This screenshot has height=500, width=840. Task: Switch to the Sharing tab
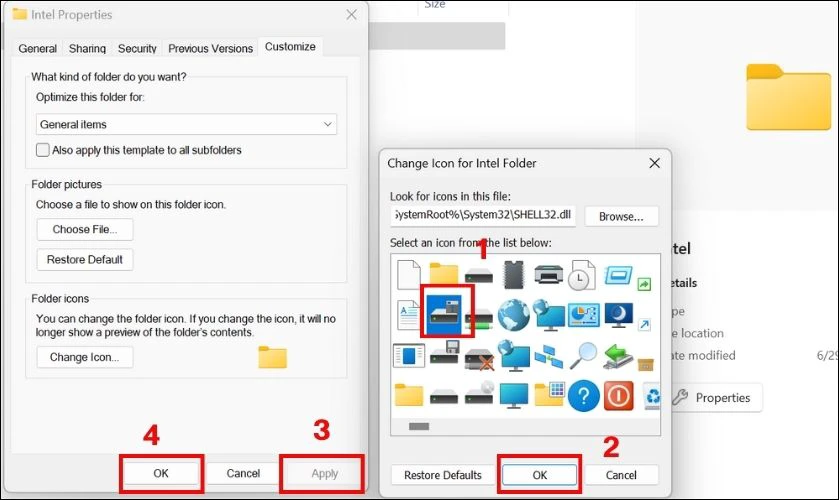[87, 48]
